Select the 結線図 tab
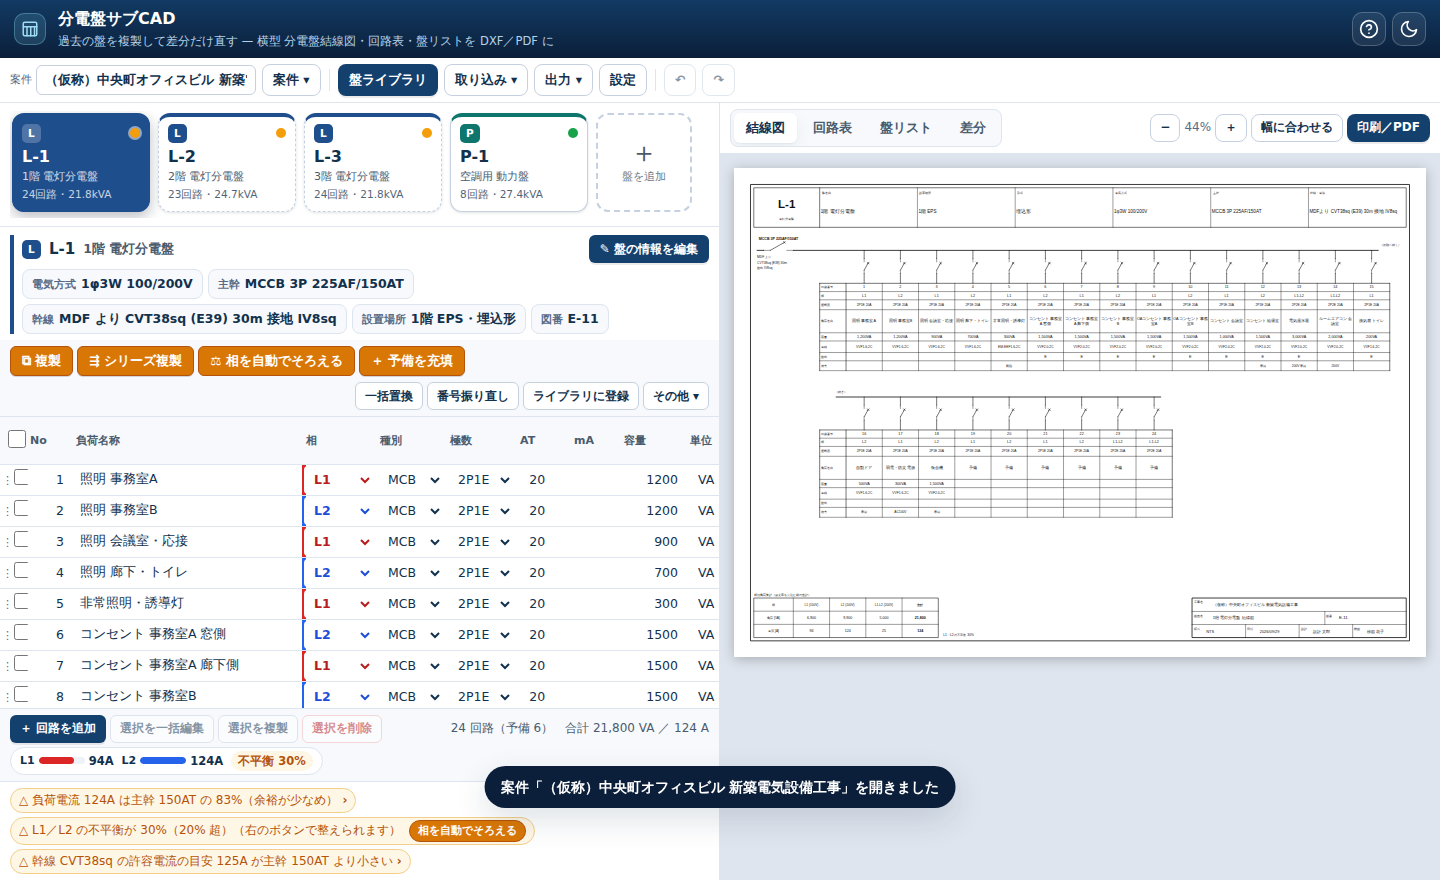Screen dimensions: 1440x880 point(765,128)
